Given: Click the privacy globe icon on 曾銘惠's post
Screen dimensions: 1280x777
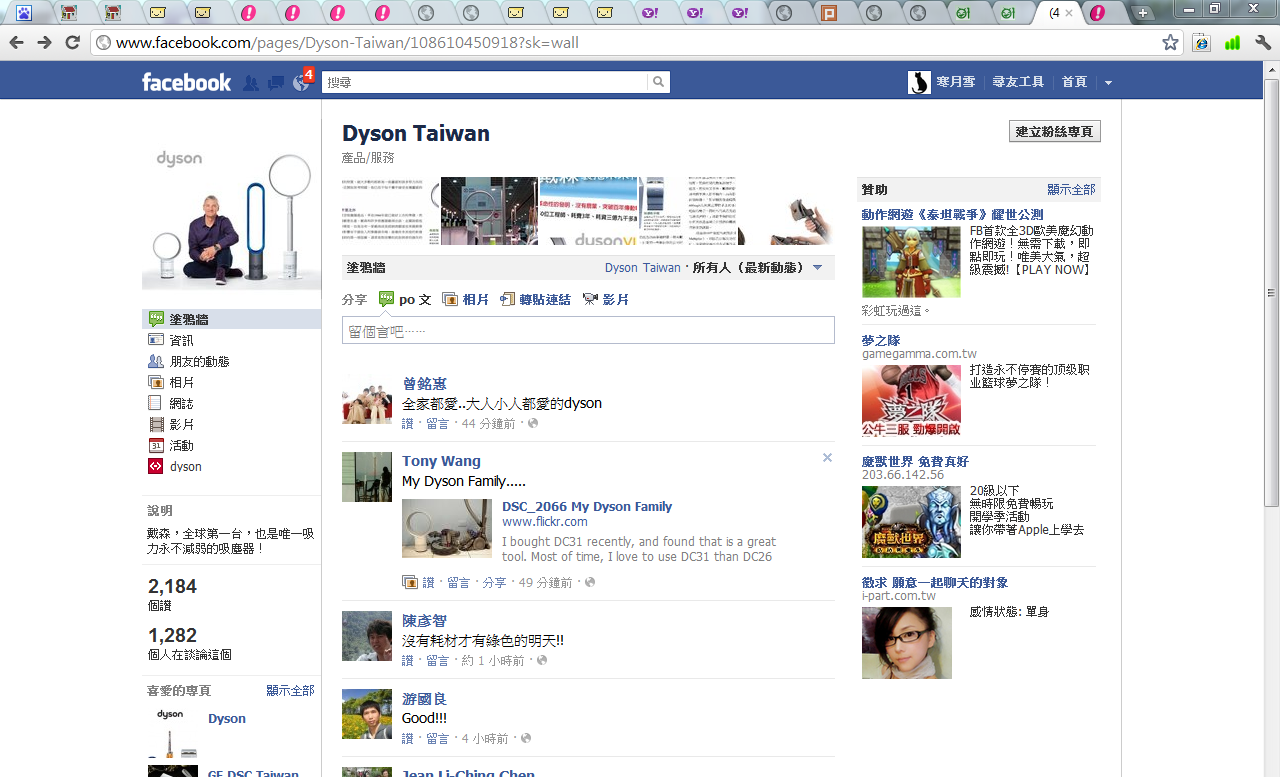Looking at the screenshot, I should (532, 424).
